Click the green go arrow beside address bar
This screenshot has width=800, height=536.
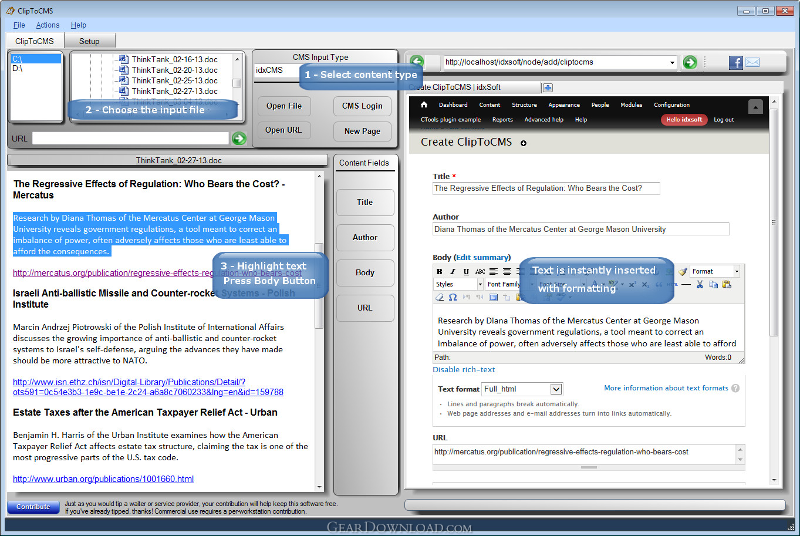(x=690, y=62)
